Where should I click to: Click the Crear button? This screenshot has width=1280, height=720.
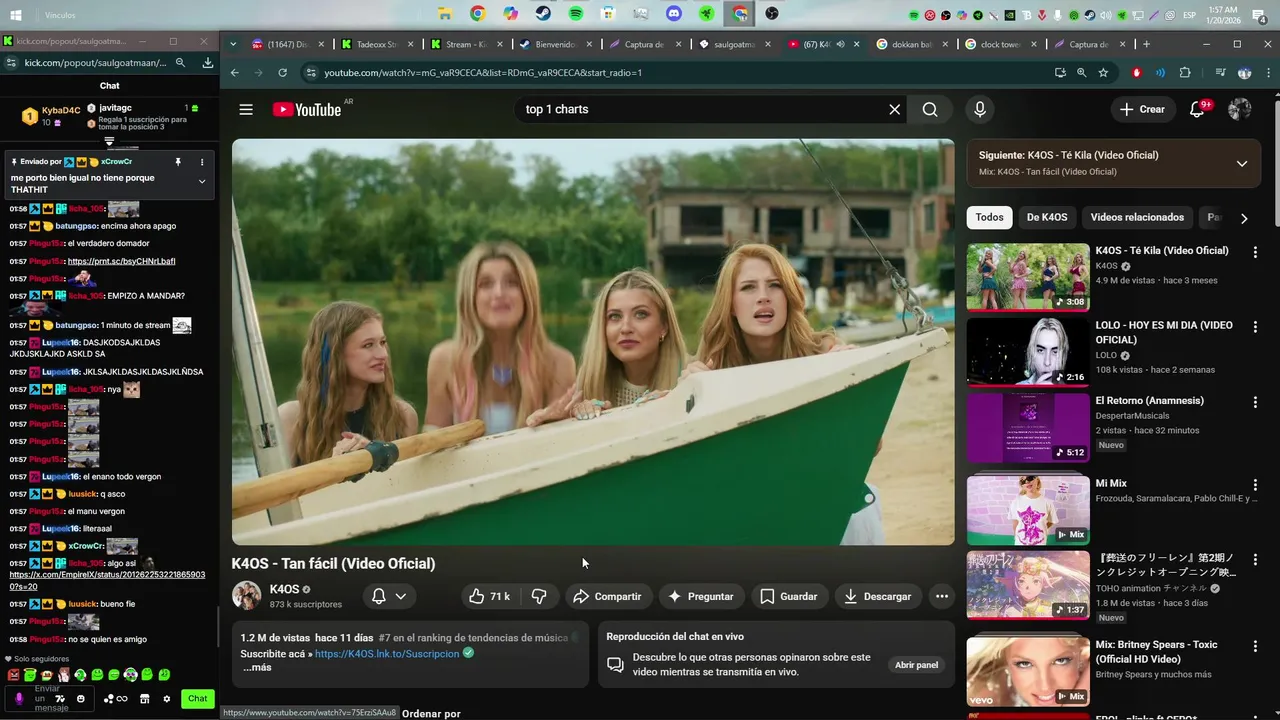tap(1143, 109)
